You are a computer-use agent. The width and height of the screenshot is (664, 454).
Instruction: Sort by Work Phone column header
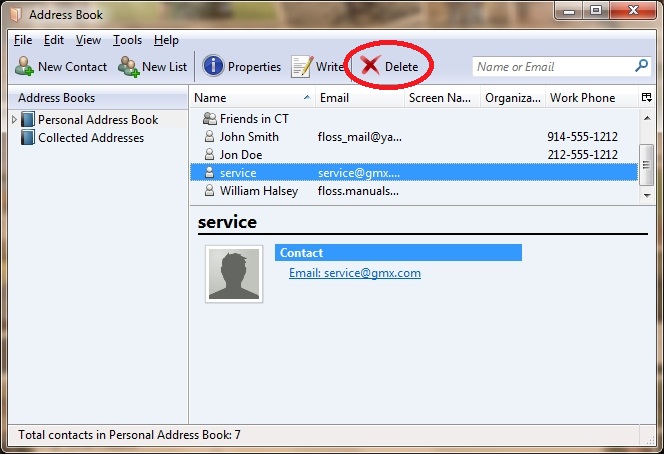pos(592,98)
